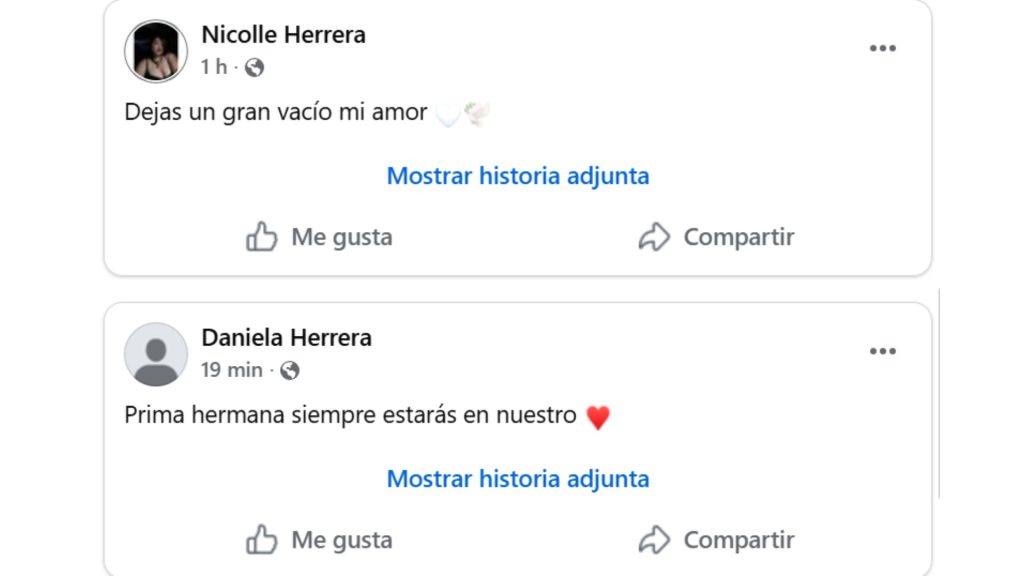
Task: Open the three-dot options menu on Nicolle's post
Action: tap(882, 47)
